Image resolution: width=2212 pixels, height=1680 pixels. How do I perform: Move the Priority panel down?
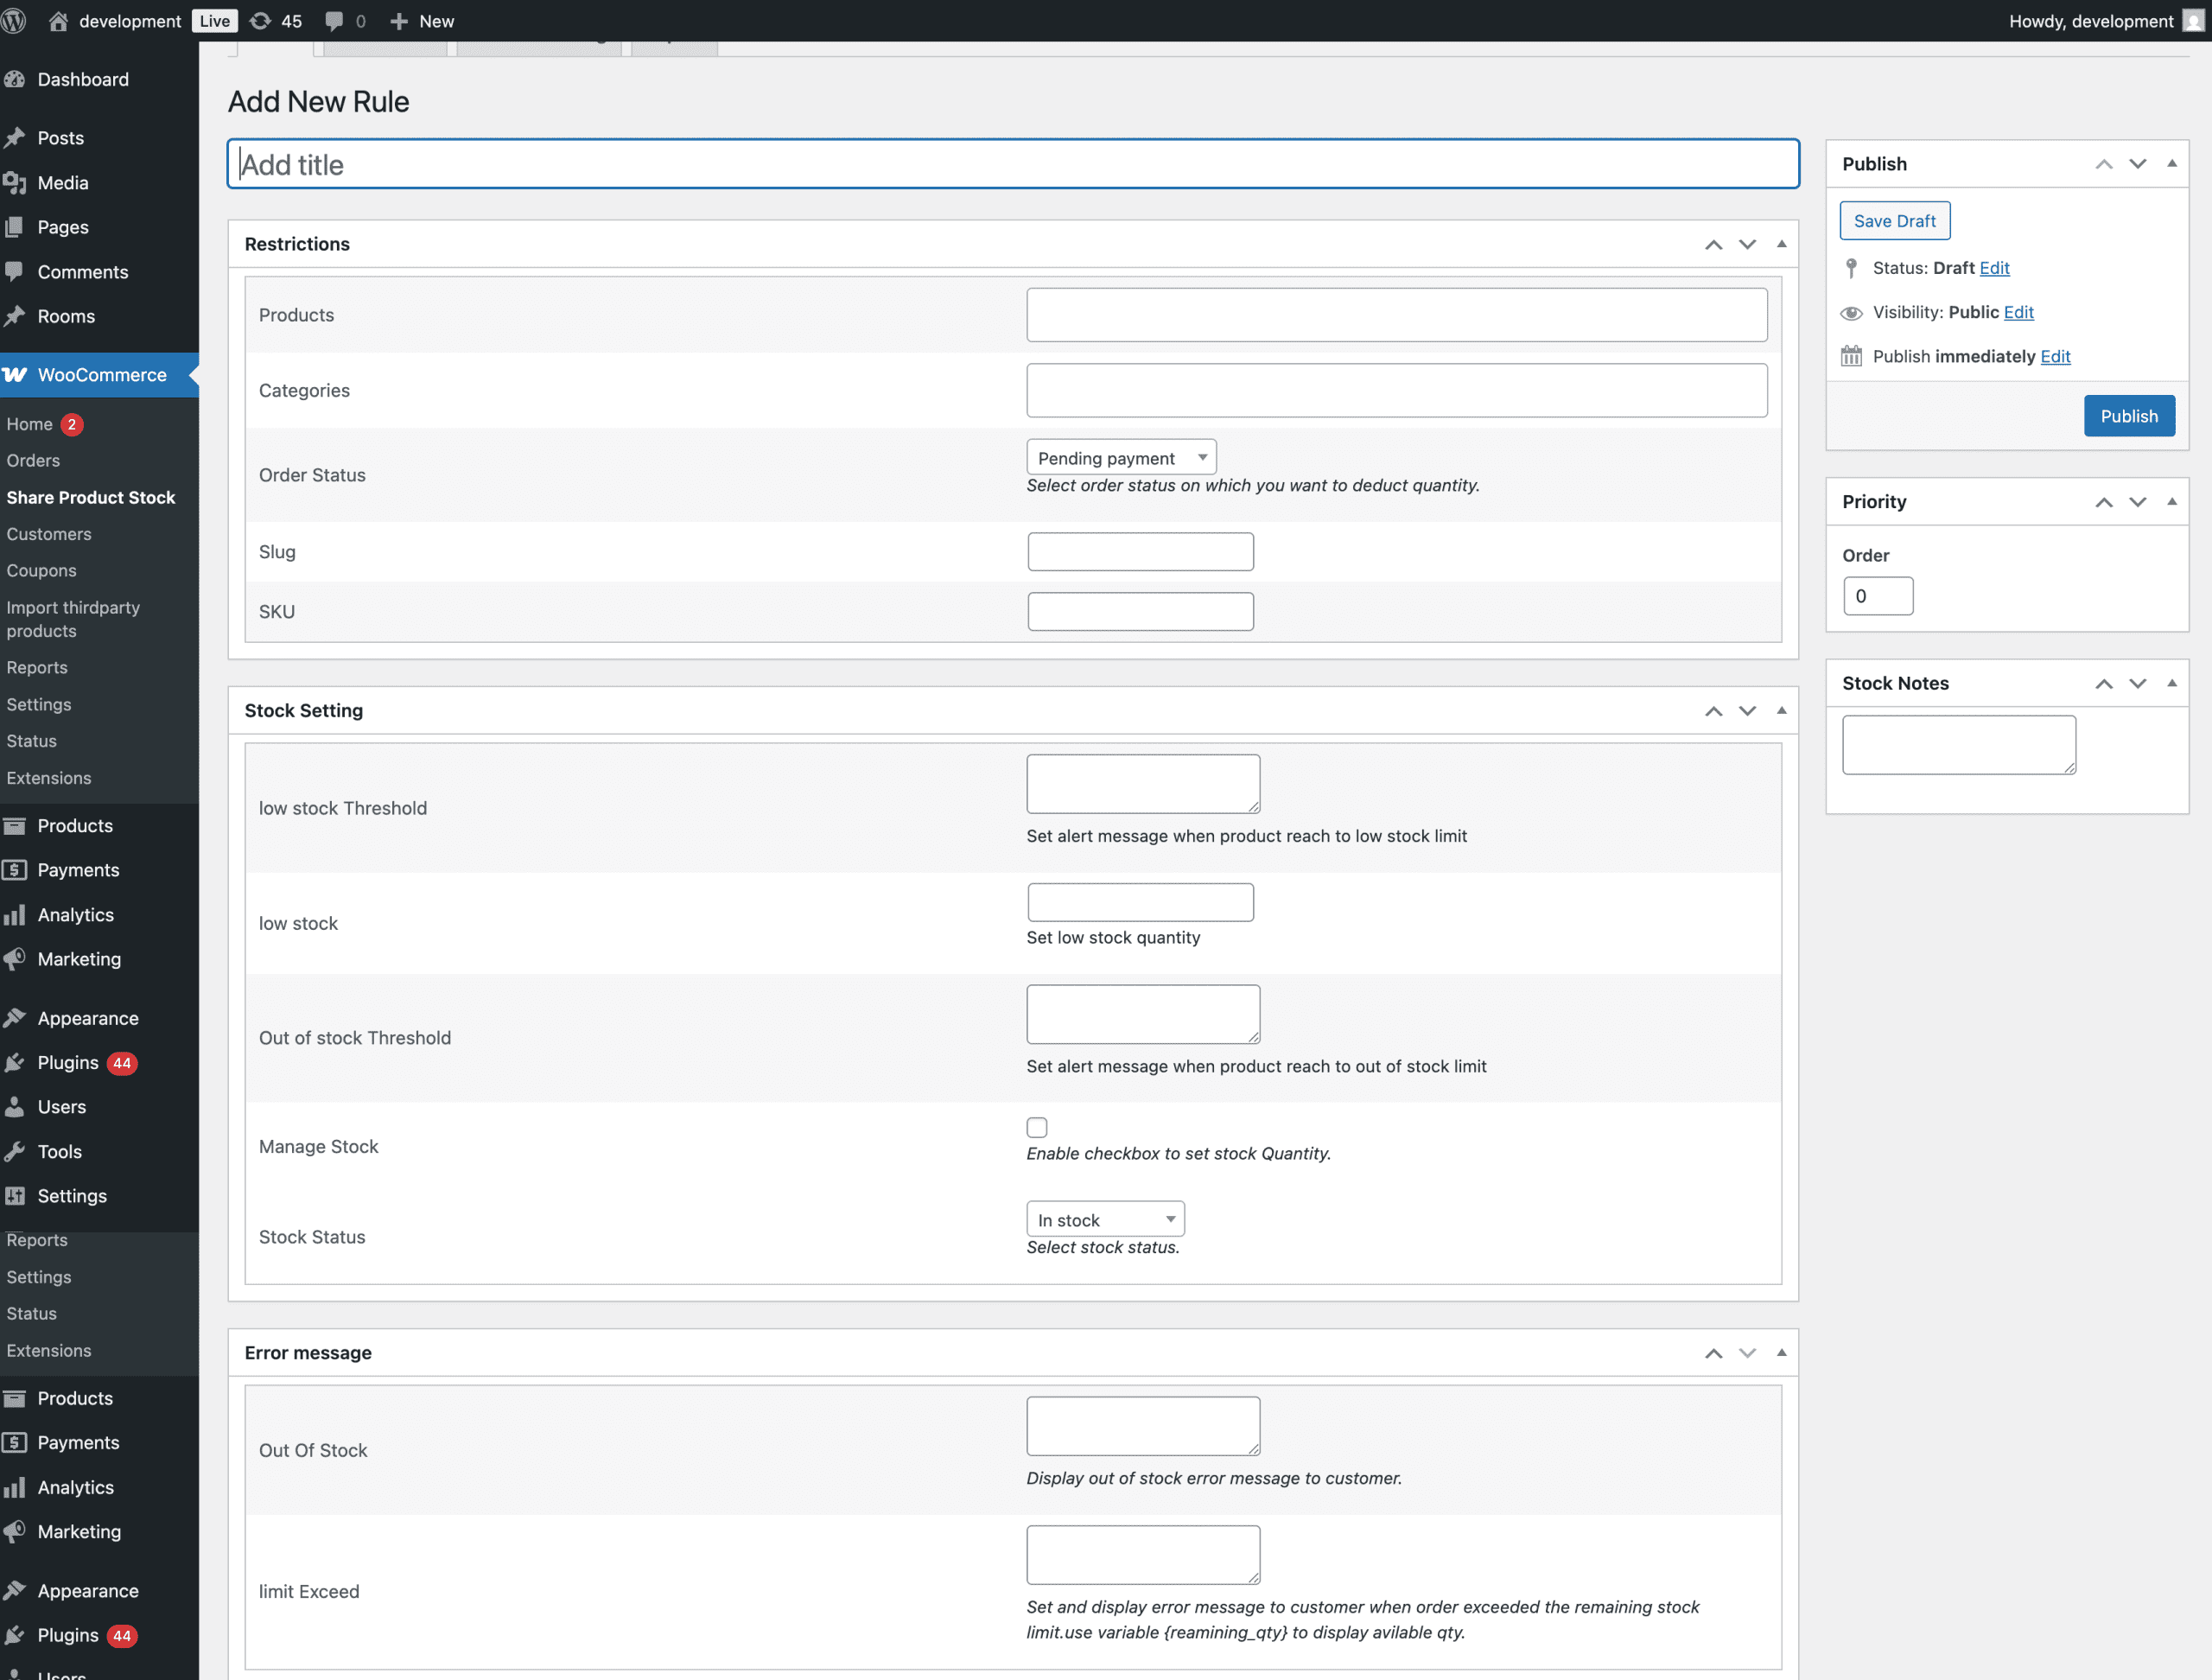[x=2137, y=502]
